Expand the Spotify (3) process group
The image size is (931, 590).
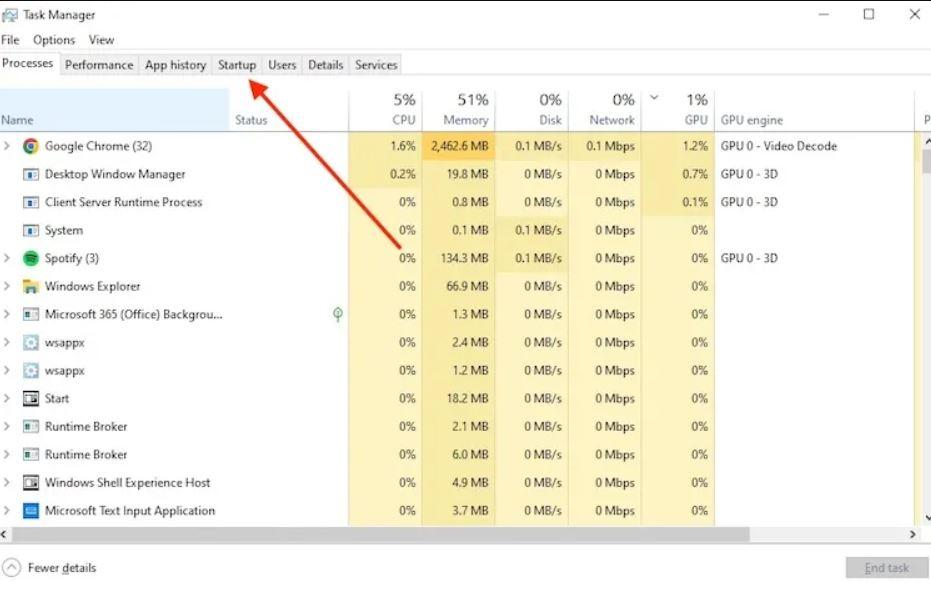pyautogui.click(x=7, y=258)
